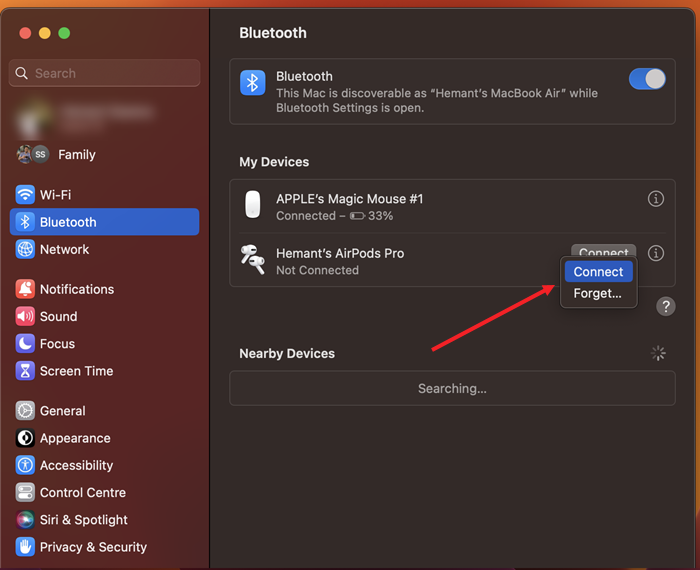
Task: Click the Bluetooth help question mark button
Action: click(x=666, y=307)
